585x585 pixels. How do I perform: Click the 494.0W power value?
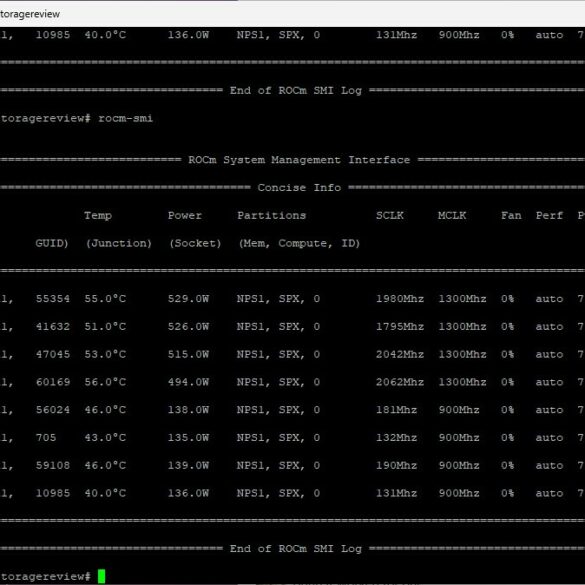(188, 382)
